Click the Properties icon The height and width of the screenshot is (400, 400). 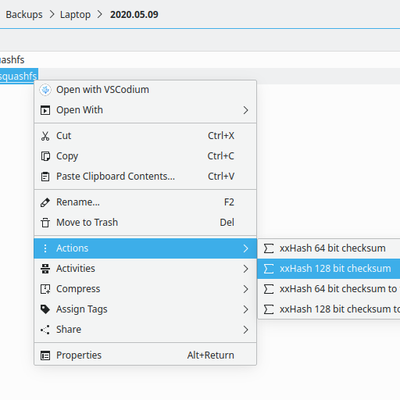[x=45, y=356]
